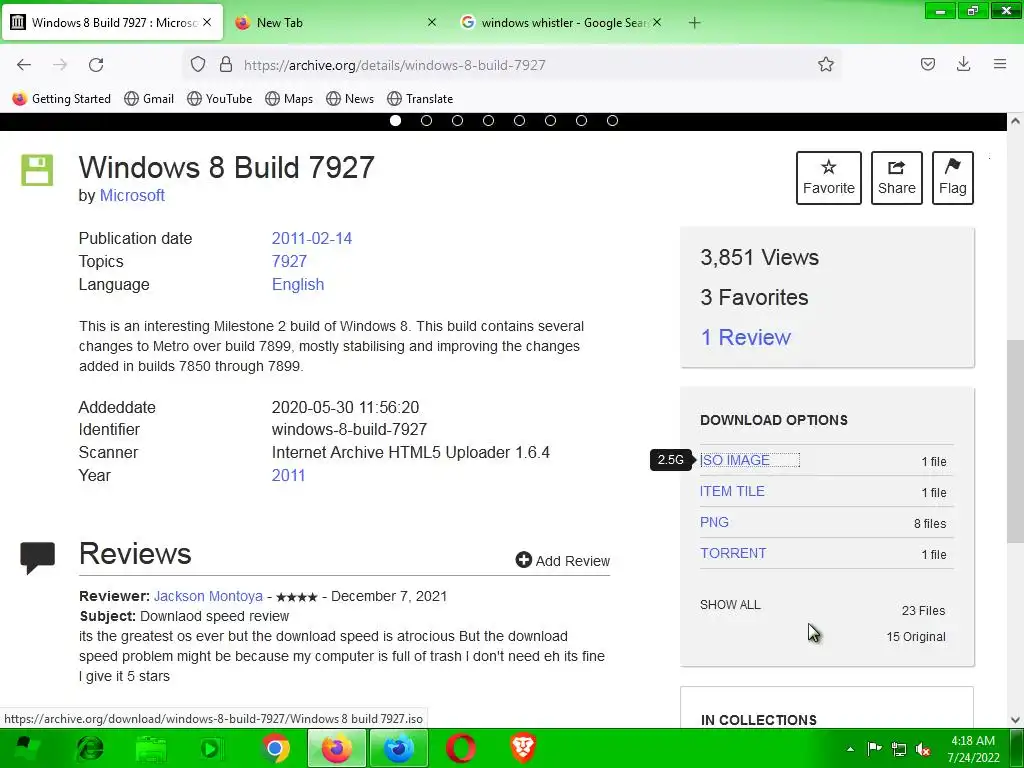Close the windows whistler Google tab
Screen dimensions: 1024x768
657,22
